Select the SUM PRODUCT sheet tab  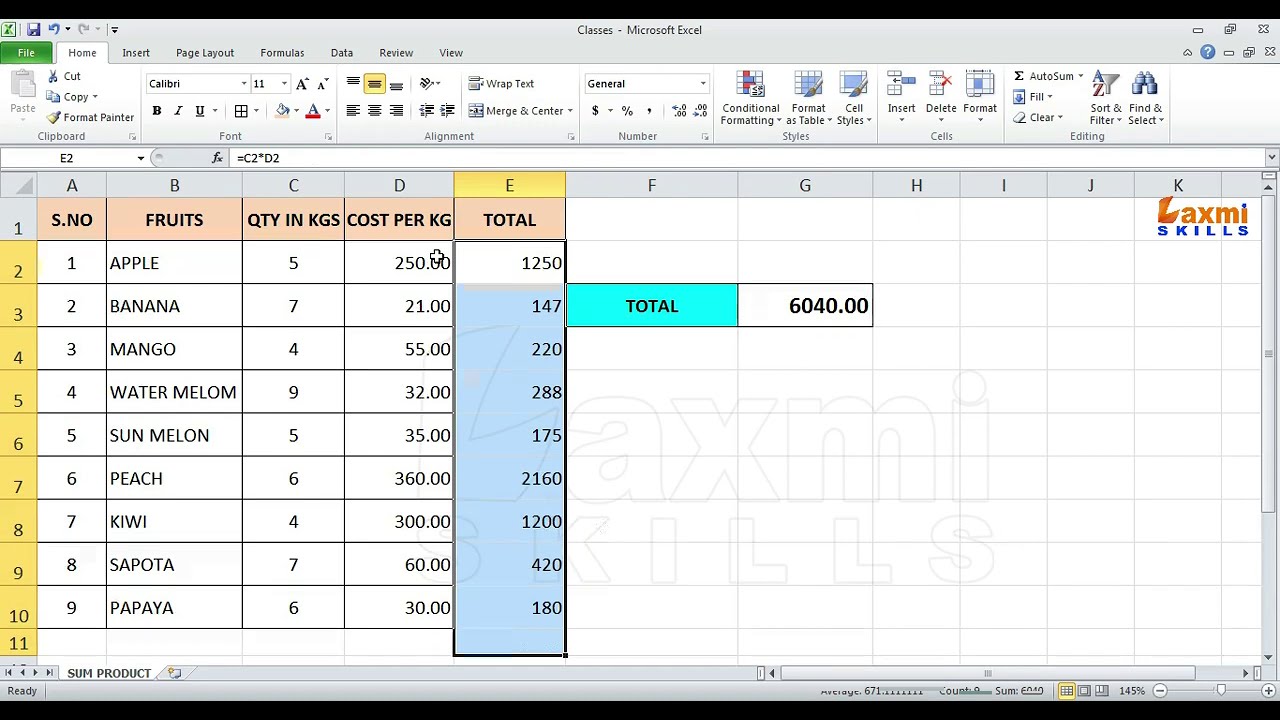pyautogui.click(x=109, y=673)
